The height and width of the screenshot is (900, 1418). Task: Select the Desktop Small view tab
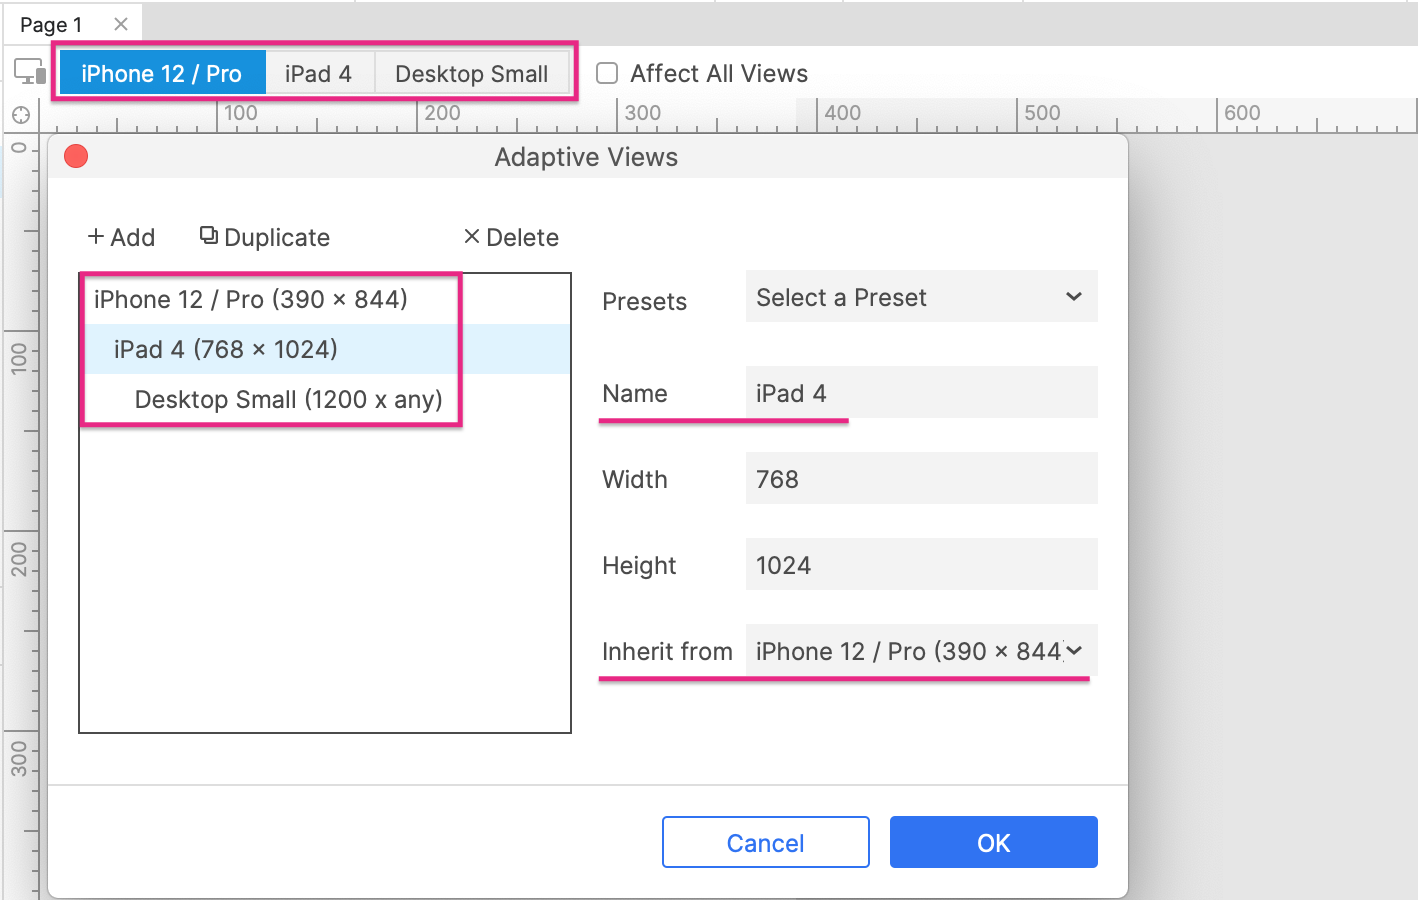pos(471,74)
